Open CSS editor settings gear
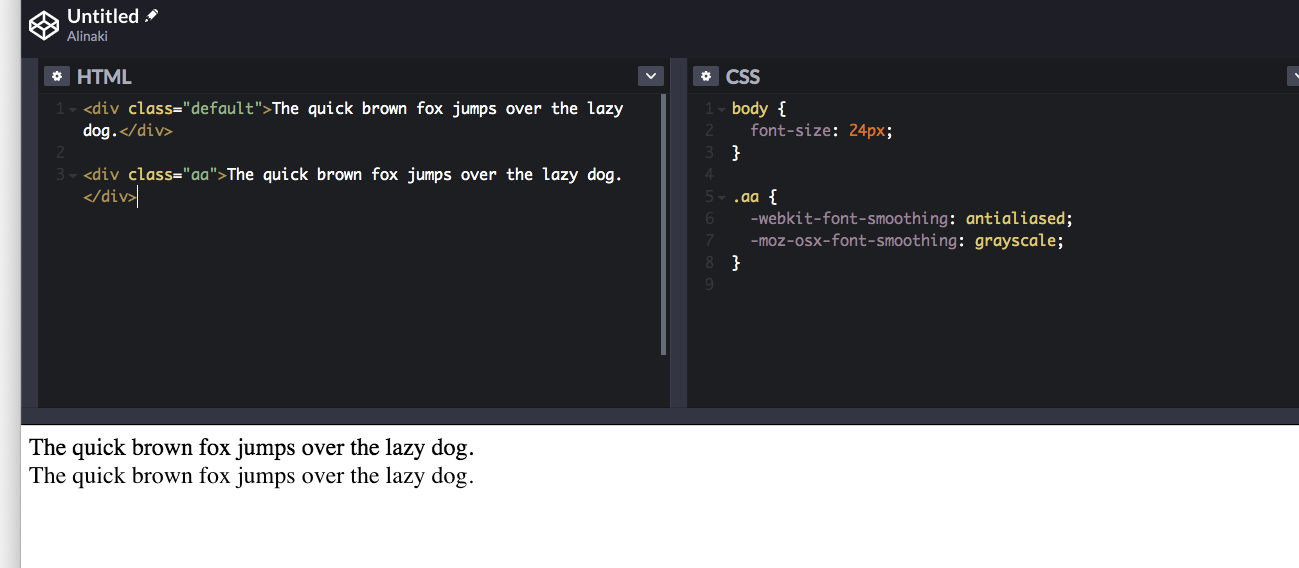The image size is (1299, 568). [x=706, y=76]
